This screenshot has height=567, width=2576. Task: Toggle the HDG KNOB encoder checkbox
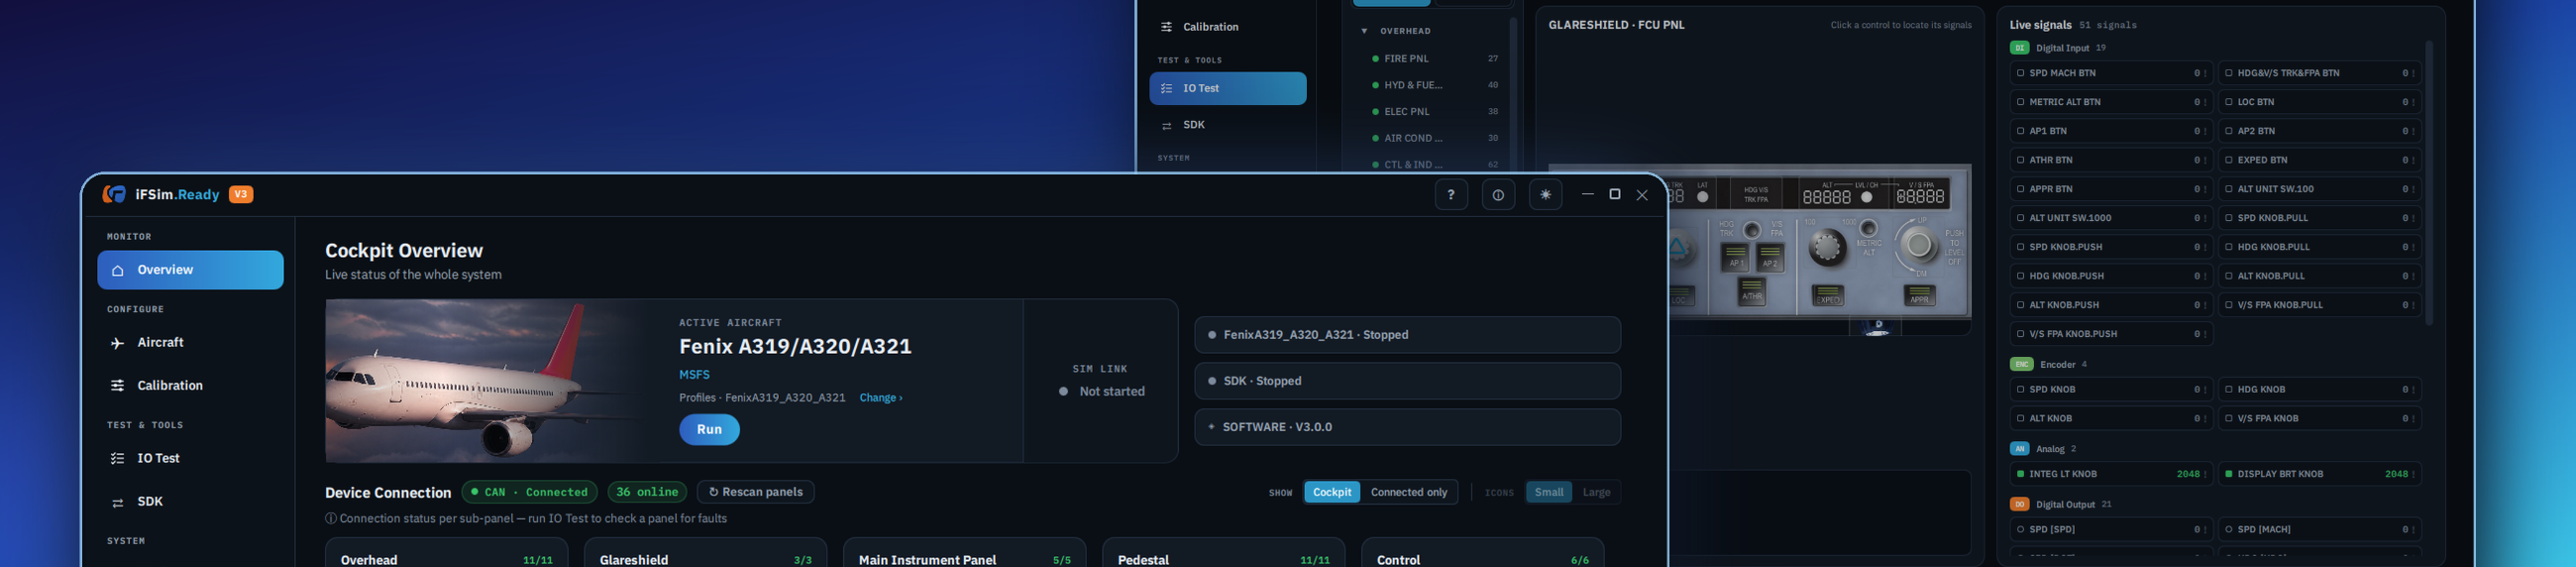pyautogui.click(x=2228, y=390)
